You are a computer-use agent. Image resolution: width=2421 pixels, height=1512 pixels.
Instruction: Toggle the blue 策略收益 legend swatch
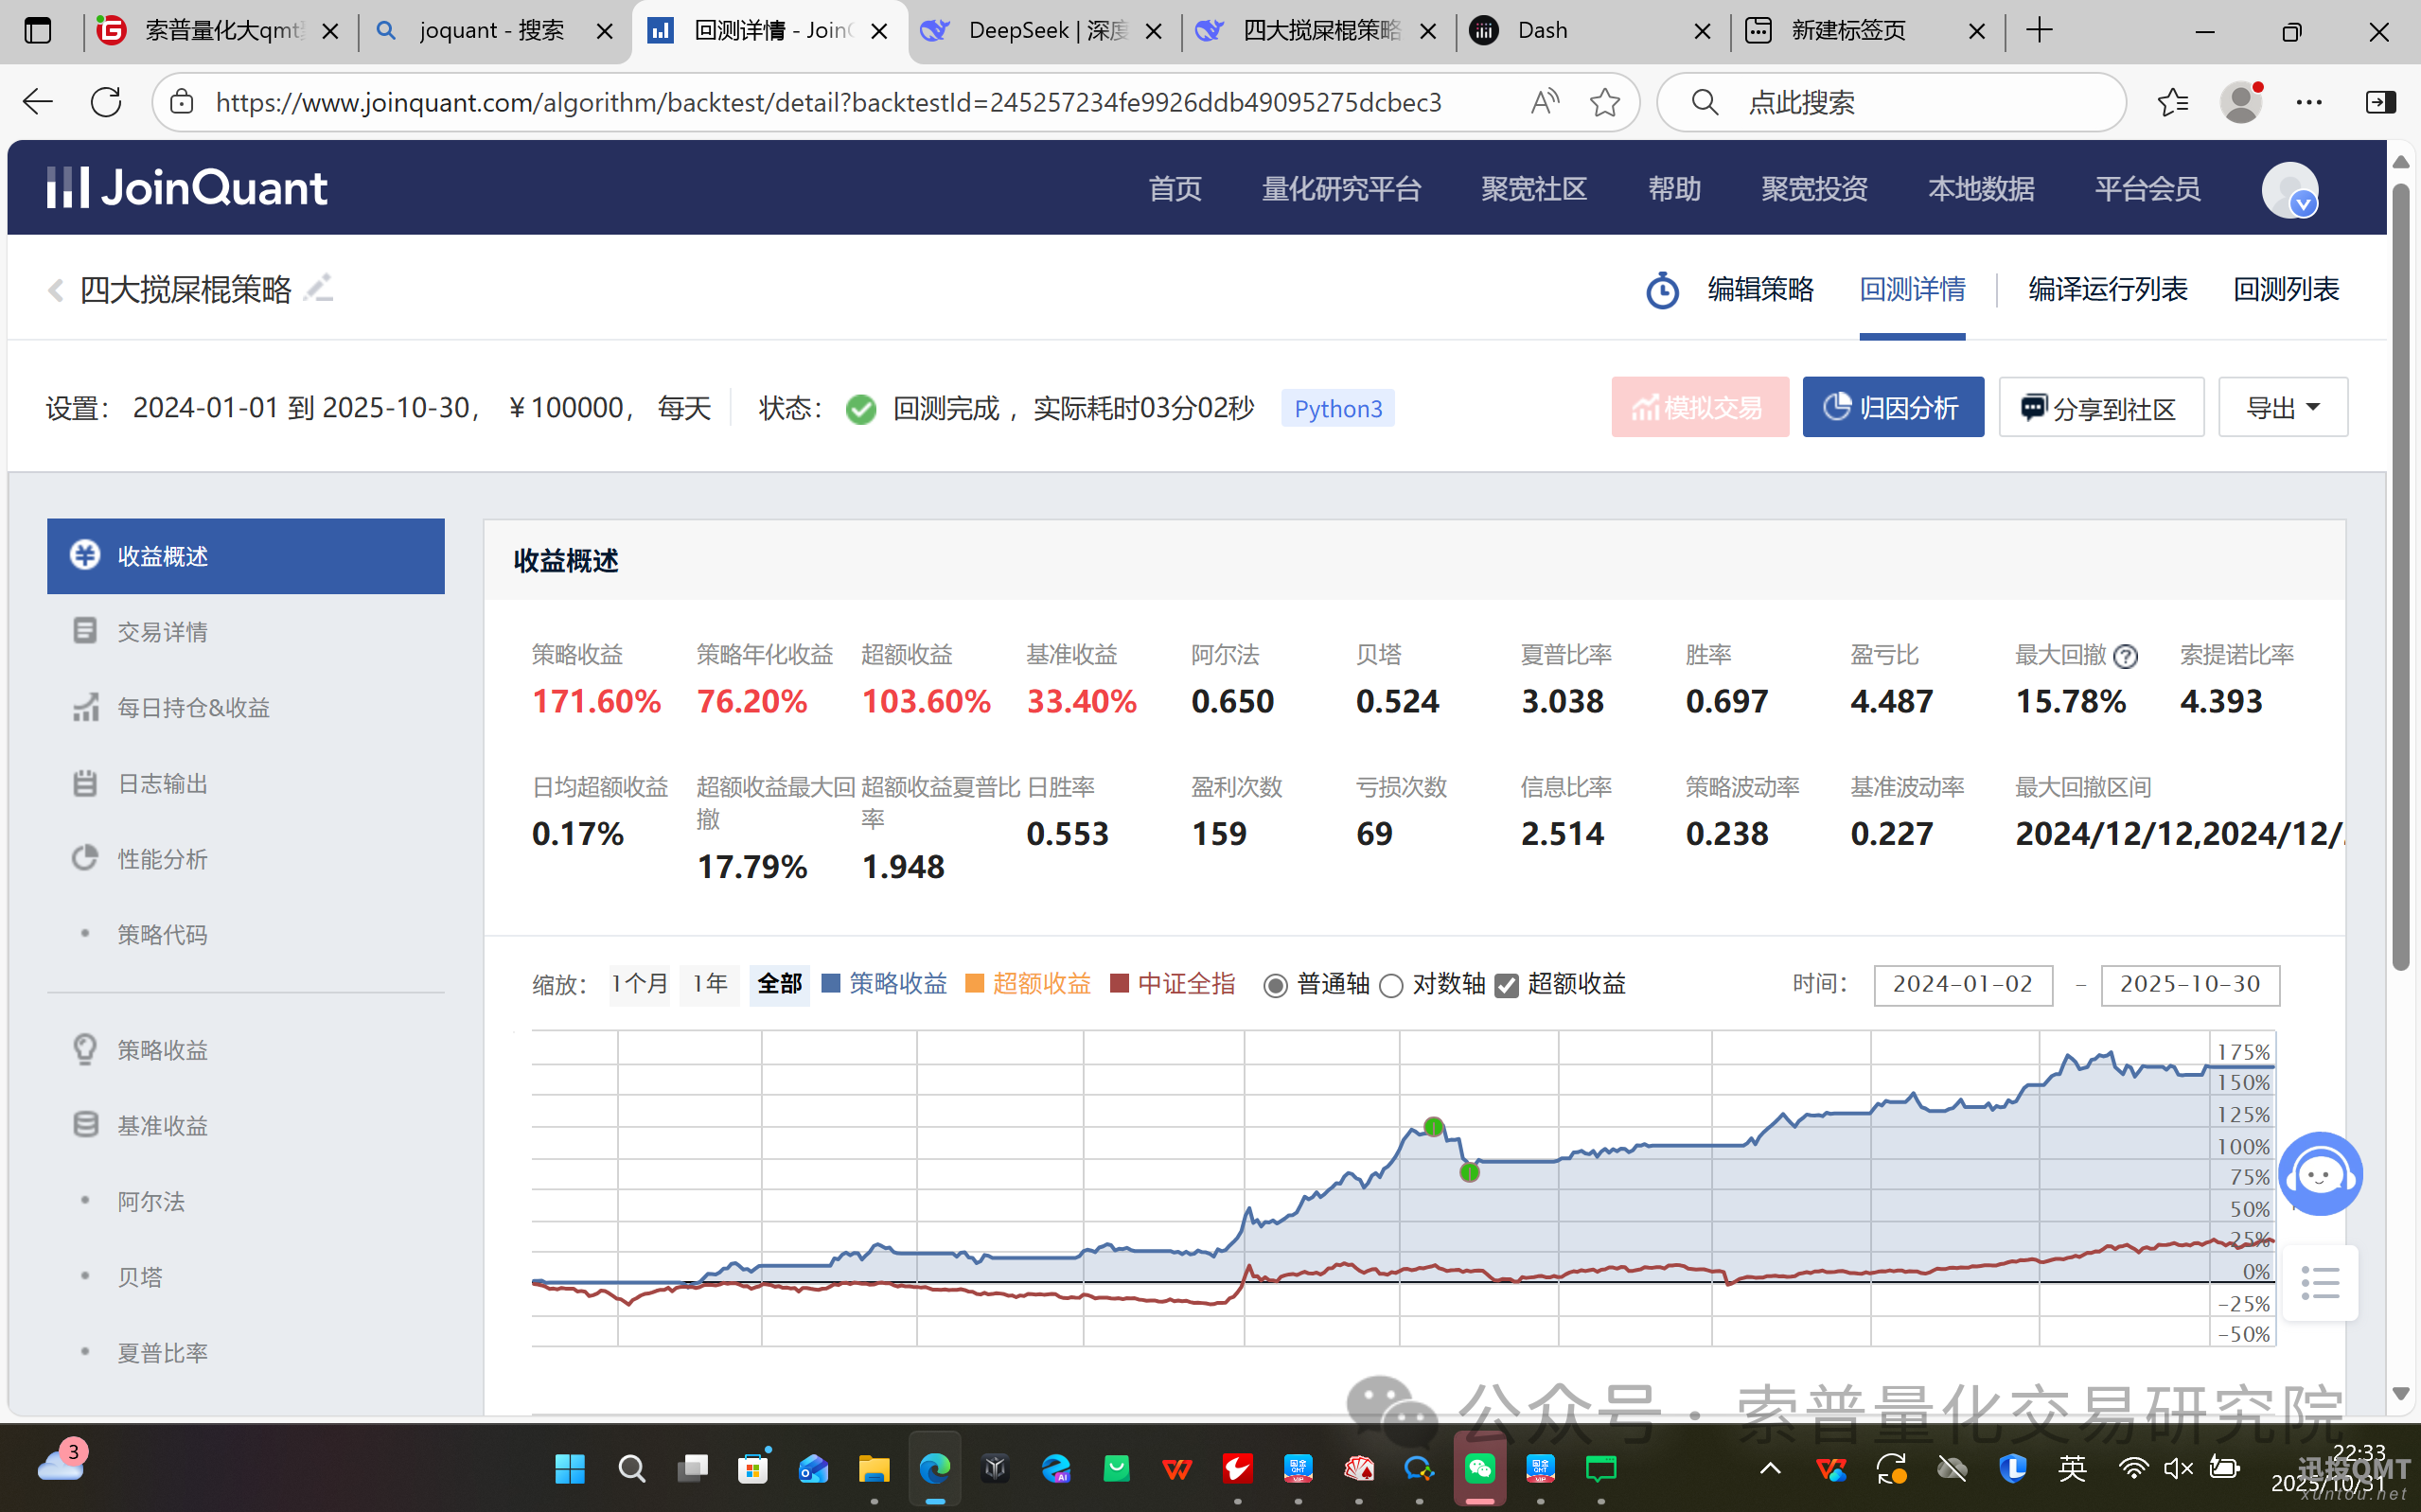[x=830, y=984]
